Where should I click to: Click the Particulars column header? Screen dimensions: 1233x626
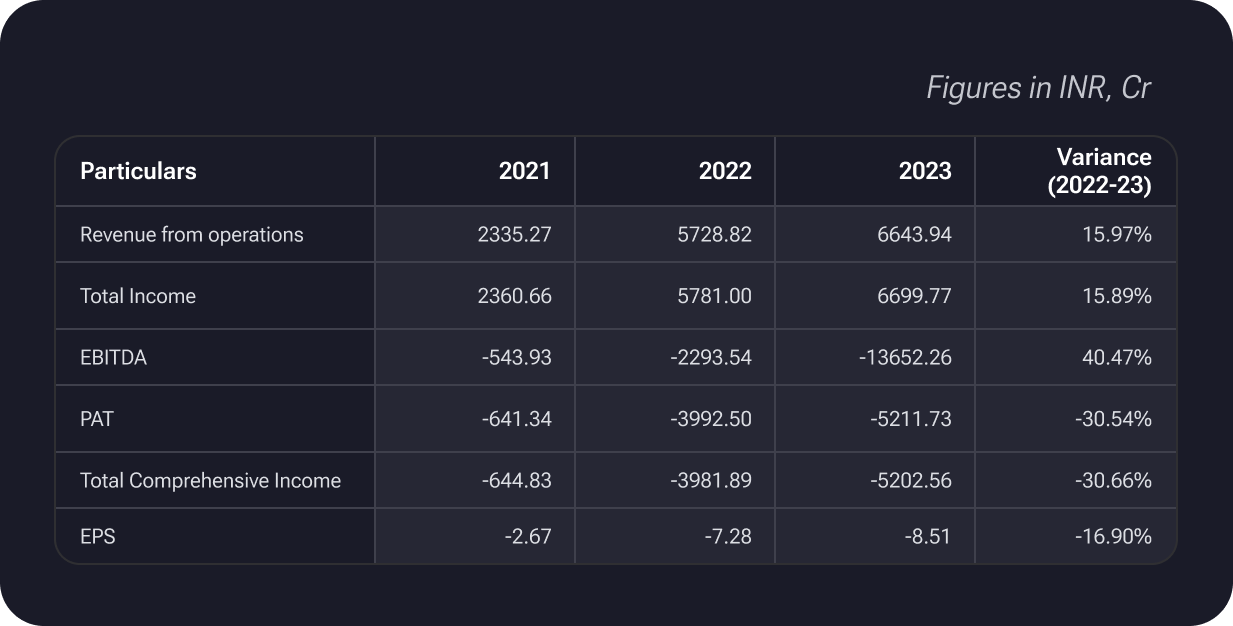(x=138, y=171)
